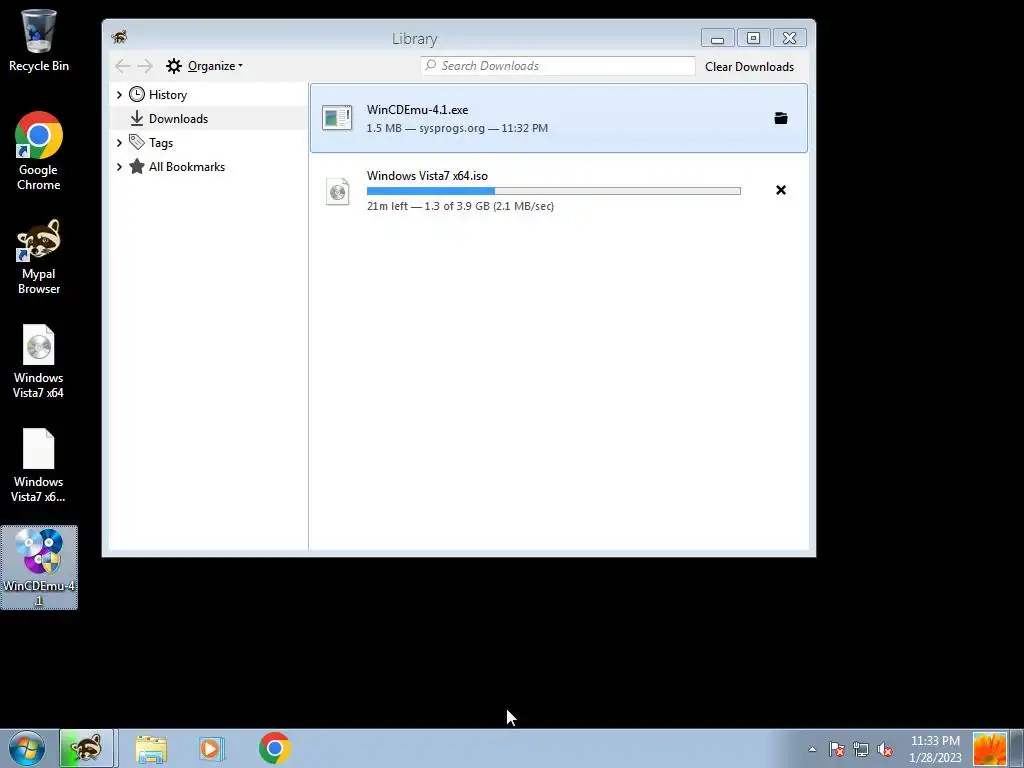The height and width of the screenshot is (768, 1024).
Task: Show hidden system tray icons
Action: [812, 749]
